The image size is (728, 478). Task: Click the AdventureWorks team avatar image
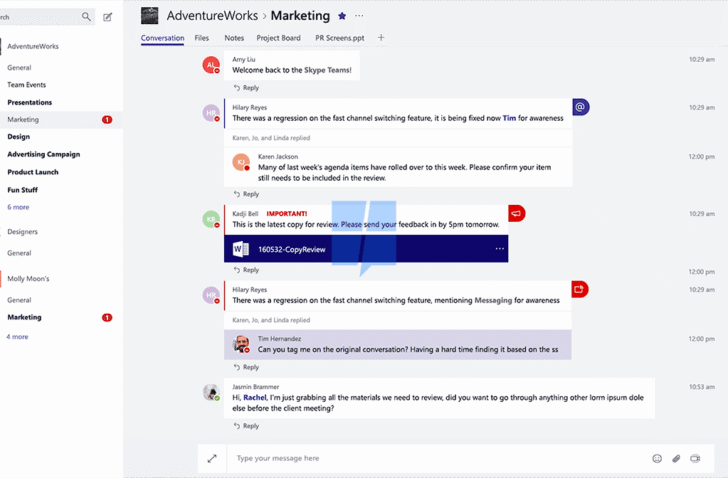[x=150, y=16]
